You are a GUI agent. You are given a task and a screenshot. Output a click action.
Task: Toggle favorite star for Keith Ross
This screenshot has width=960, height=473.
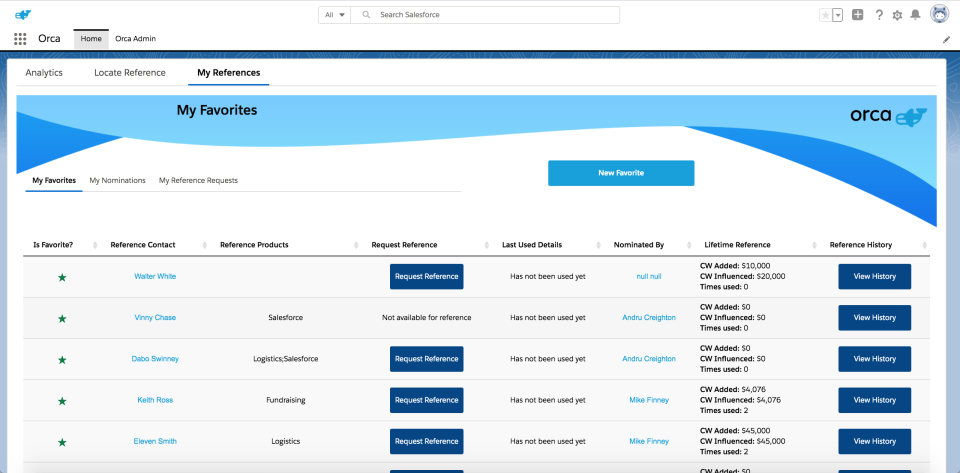(x=62, y=401)
